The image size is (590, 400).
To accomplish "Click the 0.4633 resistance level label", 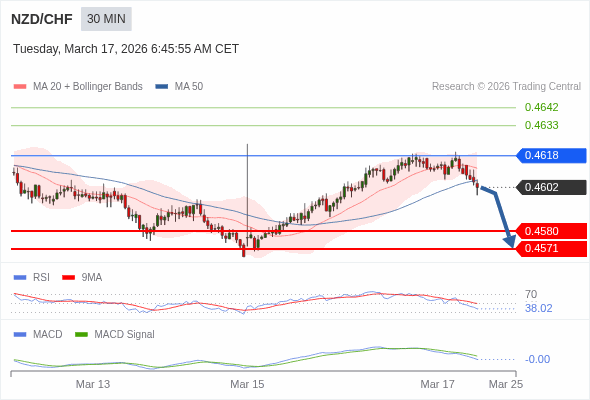I will pyautogui.click(x=541, y=125).
